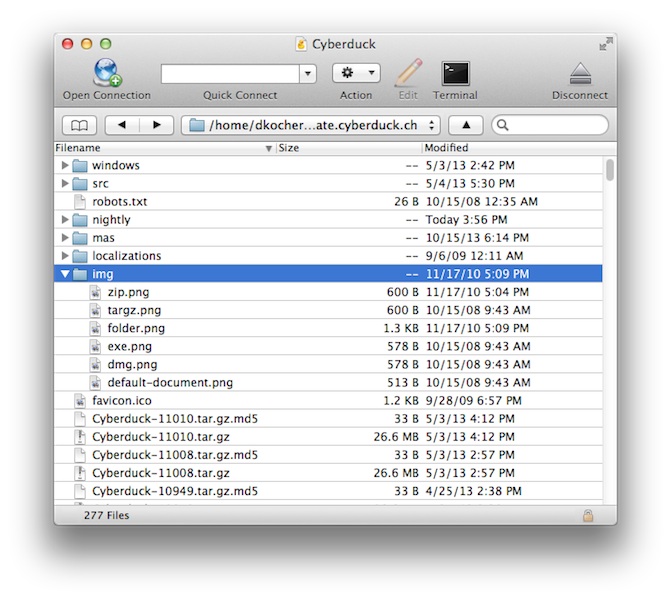Expand the nightly folder
The width and height of the screenshot is (671, 600).
(x=66, y=220)
